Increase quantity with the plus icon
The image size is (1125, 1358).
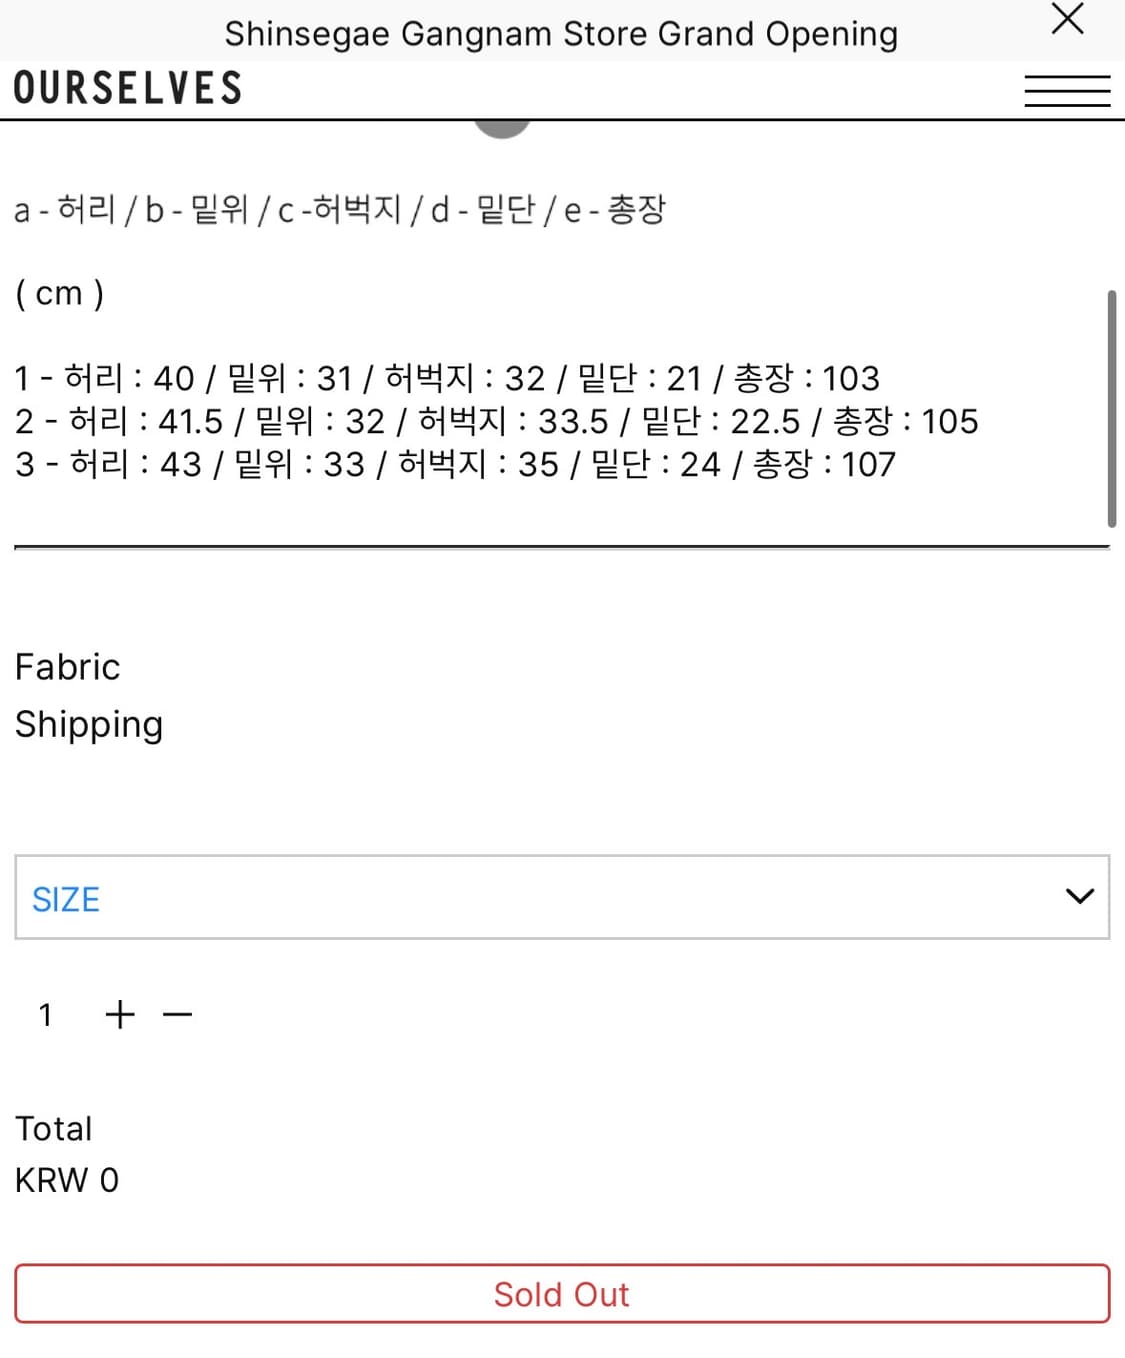point(119,1014)
